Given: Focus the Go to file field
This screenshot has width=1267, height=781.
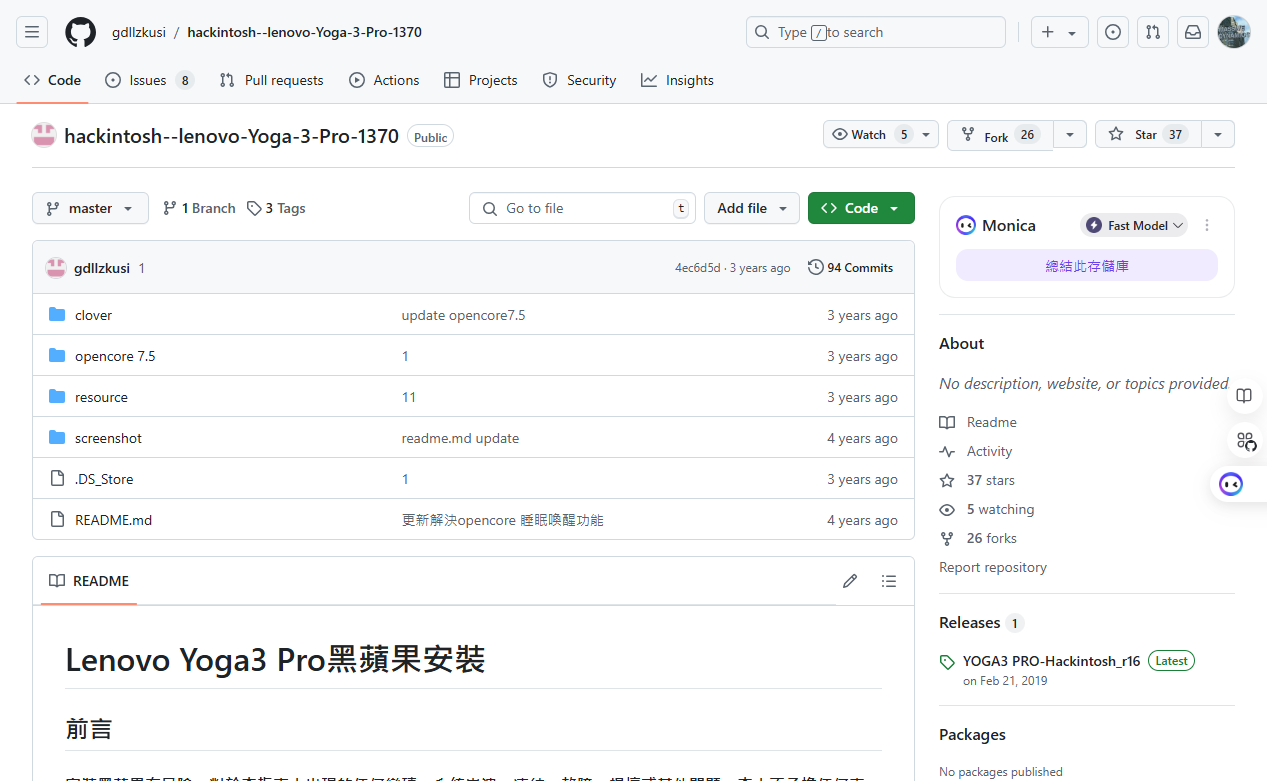Looking at the screenshot, I should 582,208.
